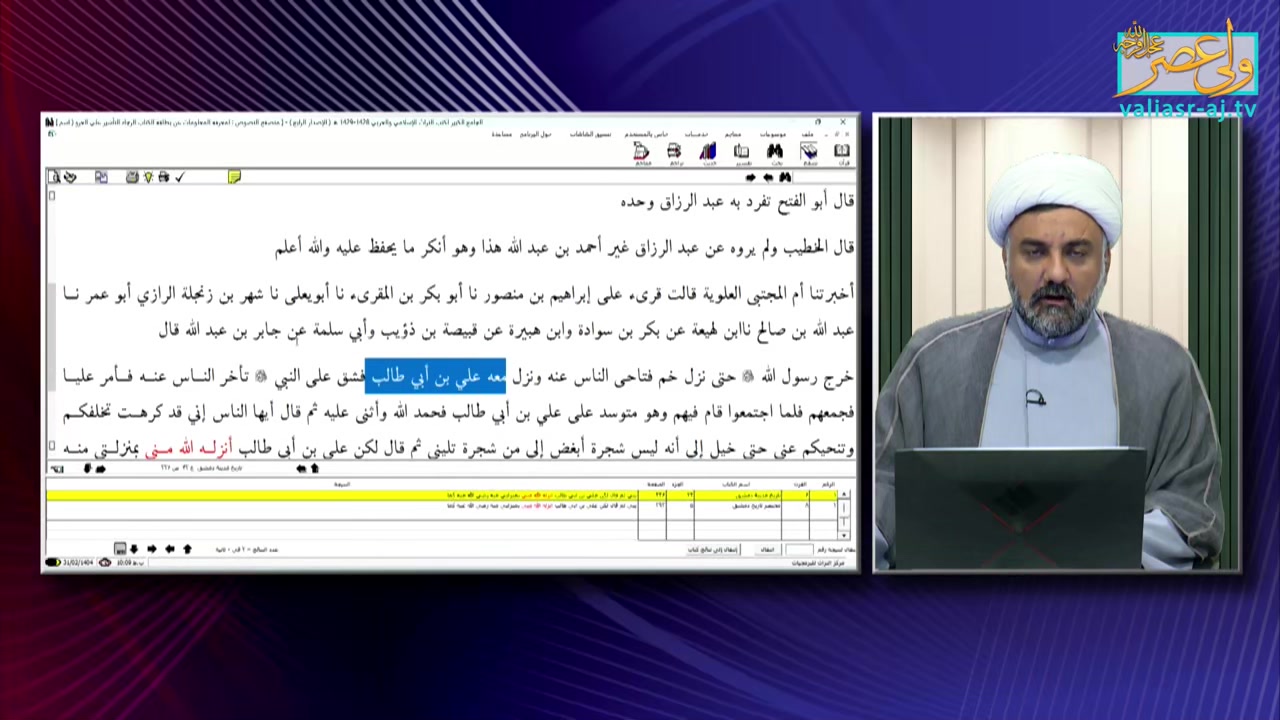Select the highlighted open-book icon in the main toolbar
Viewport: 1280px width, 720px height.
[x=808, y=151]
